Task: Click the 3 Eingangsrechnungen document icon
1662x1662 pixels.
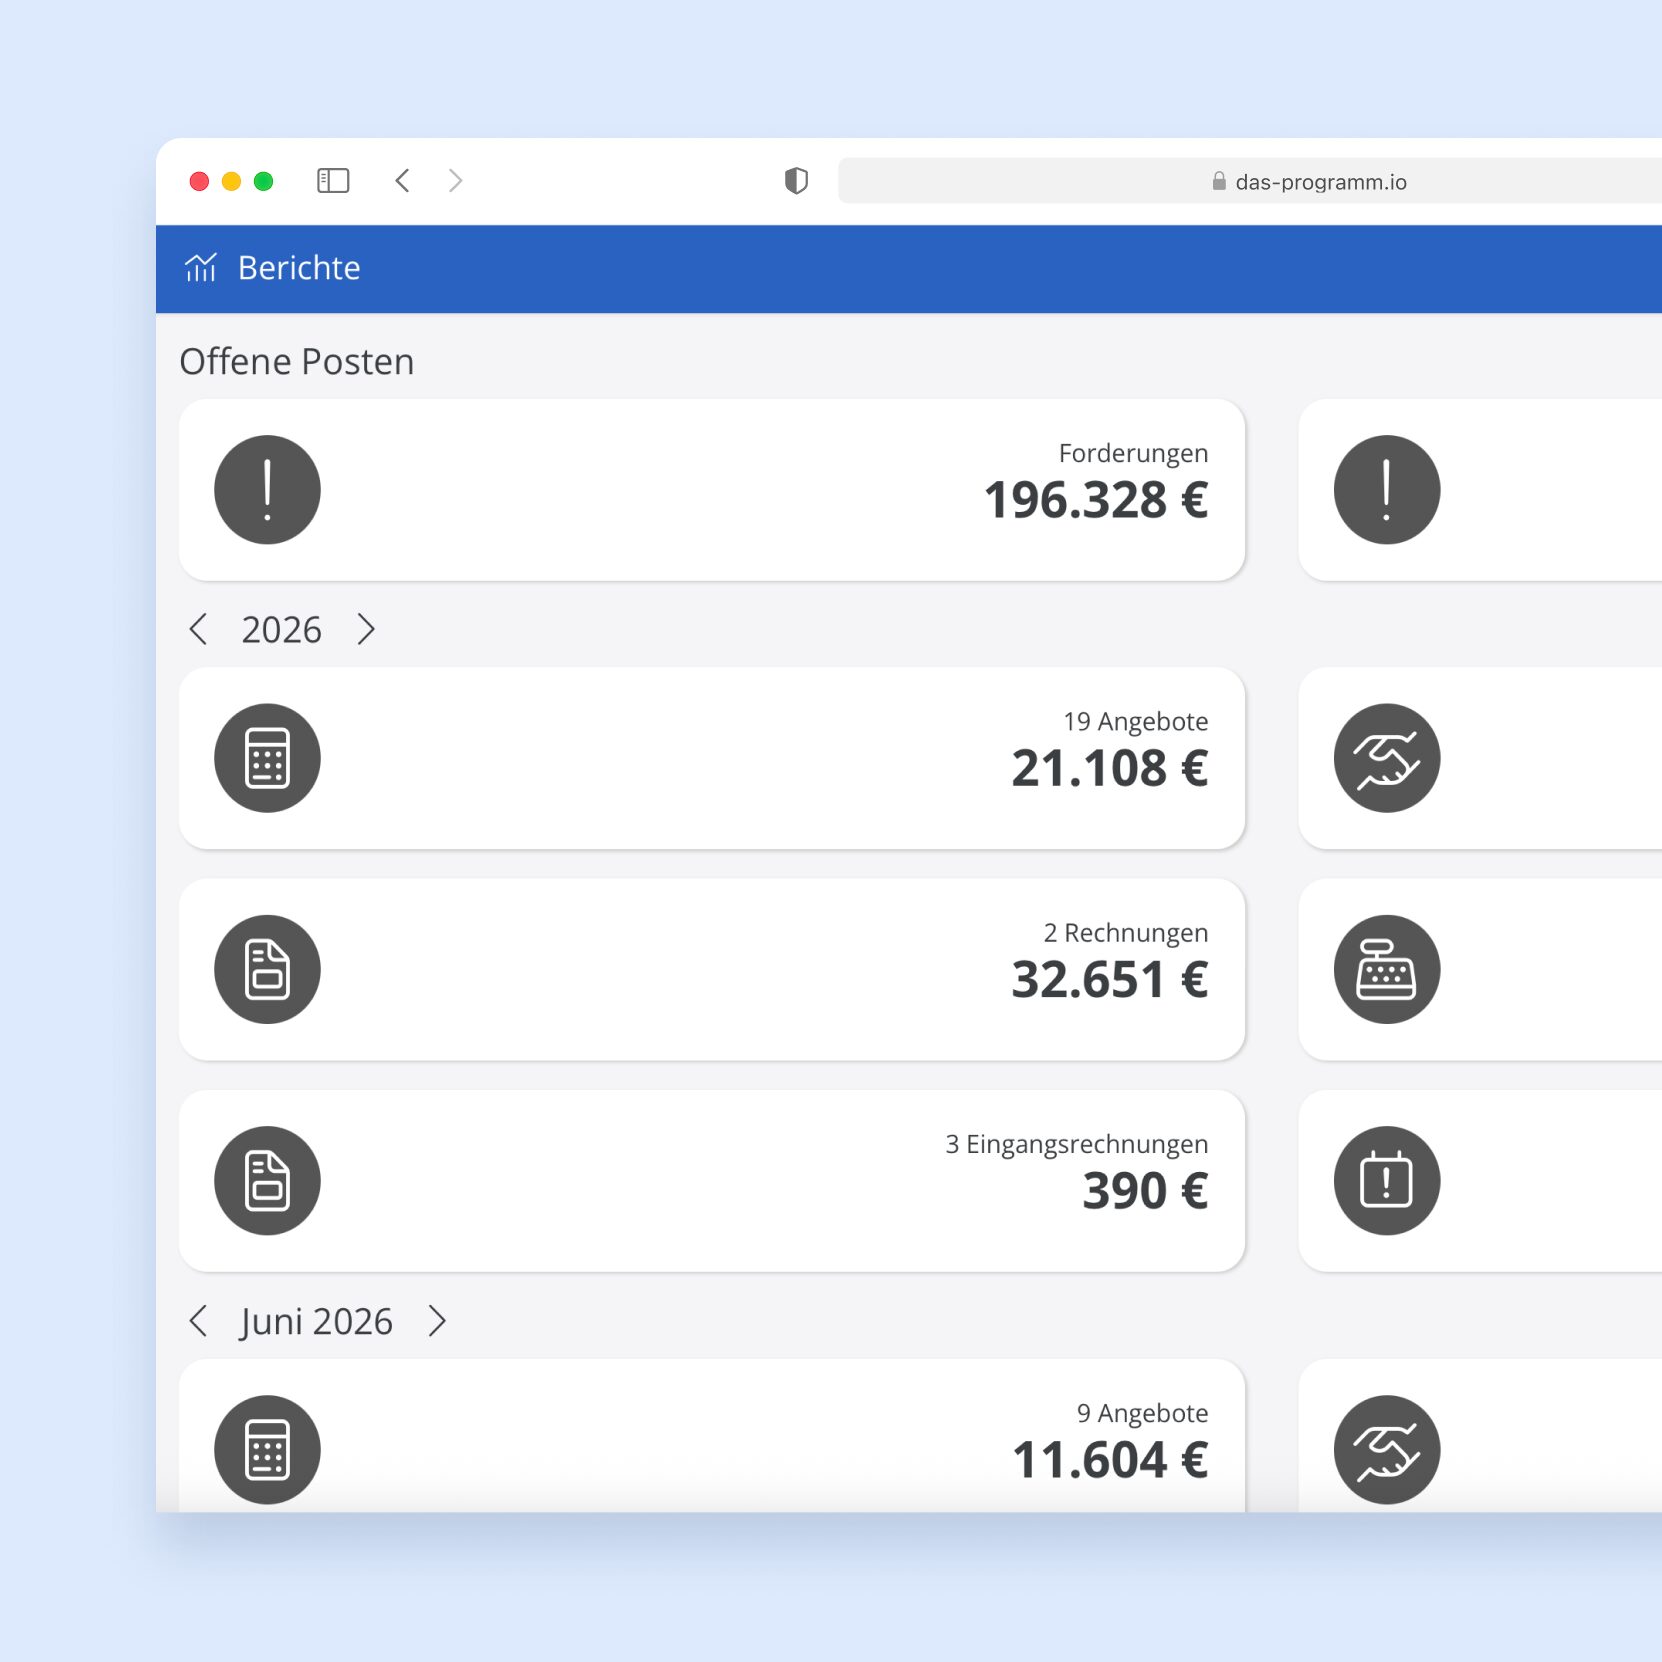Action: pos(267,1181)
